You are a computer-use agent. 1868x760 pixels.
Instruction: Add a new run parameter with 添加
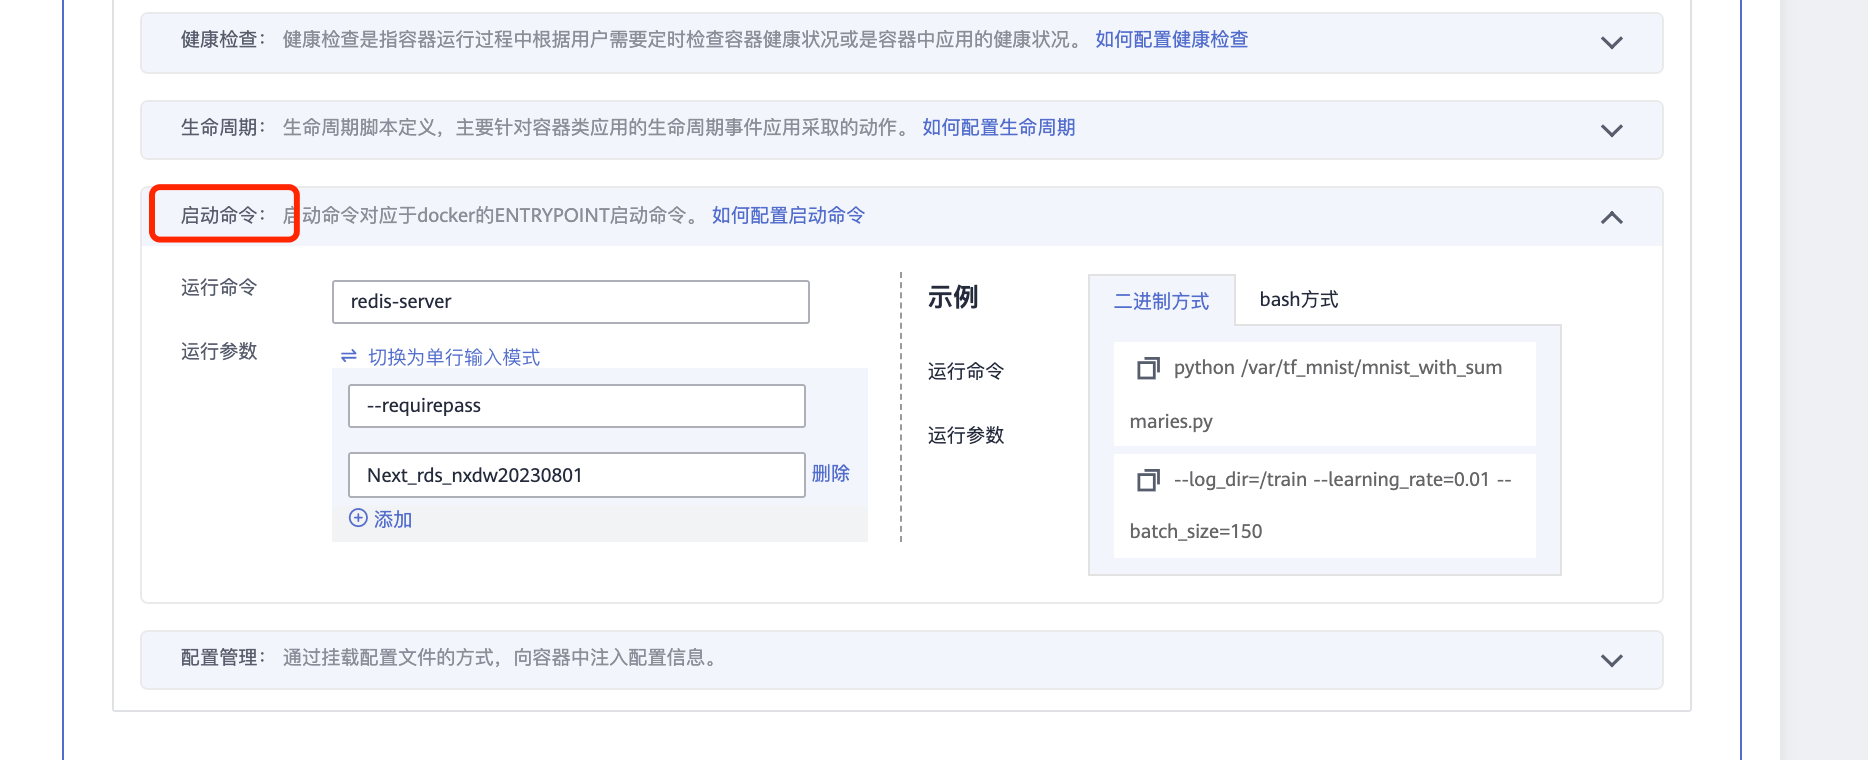point(392,519)
